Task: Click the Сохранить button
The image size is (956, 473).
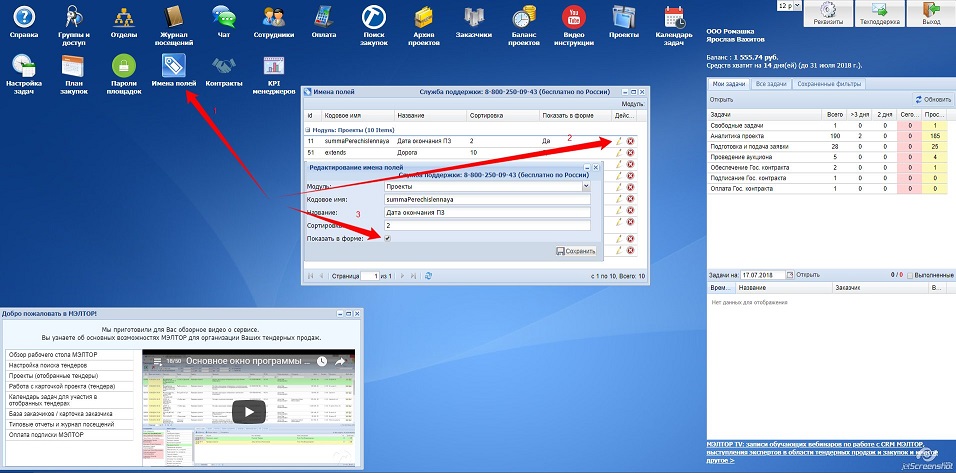Action: (576, 251)
